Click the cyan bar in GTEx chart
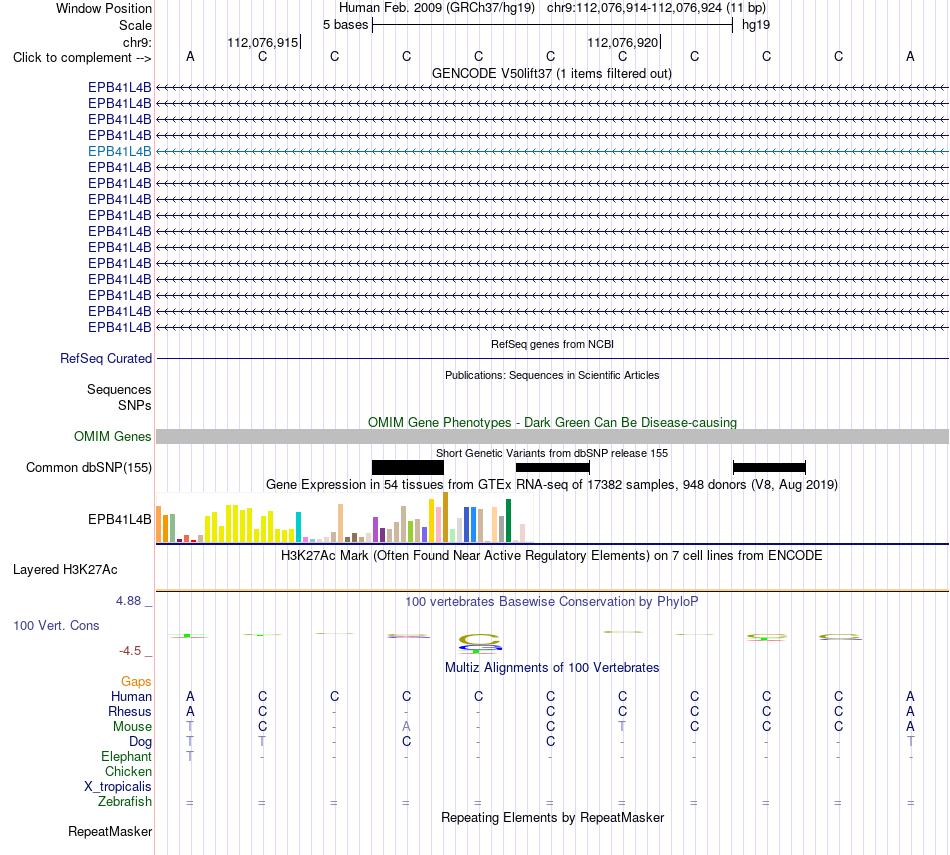 (x=299, y=527)
